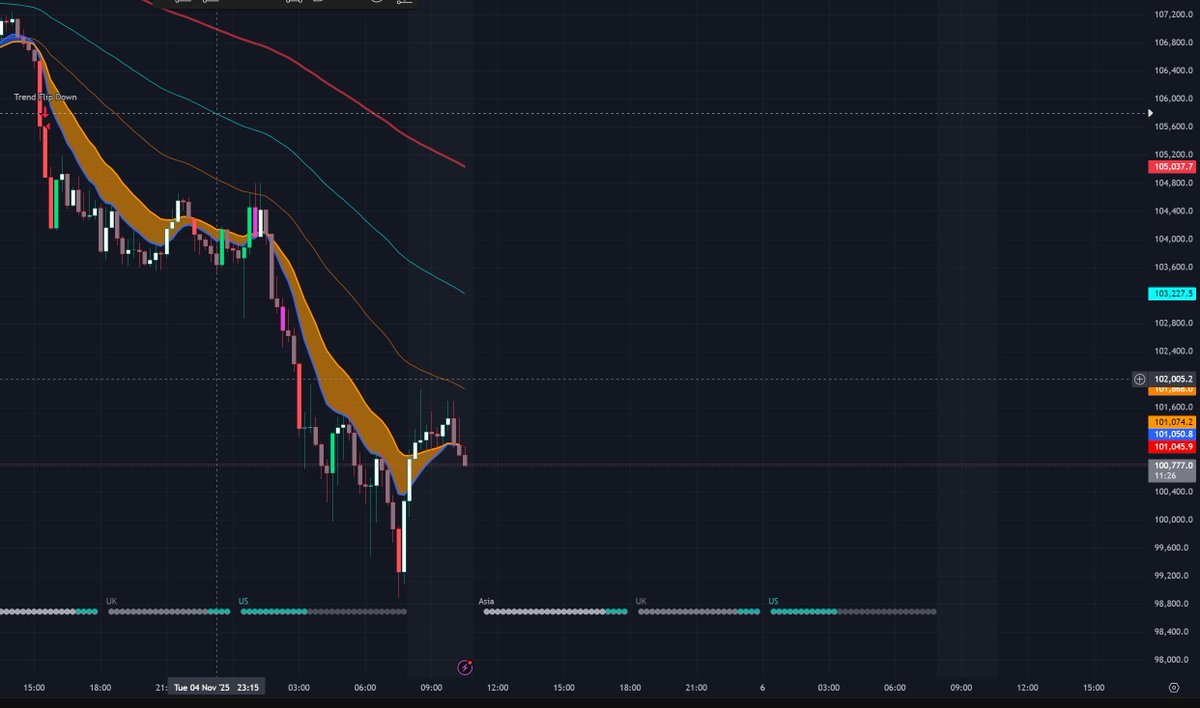Click the Asia session label on the session row

coord(486,600)
